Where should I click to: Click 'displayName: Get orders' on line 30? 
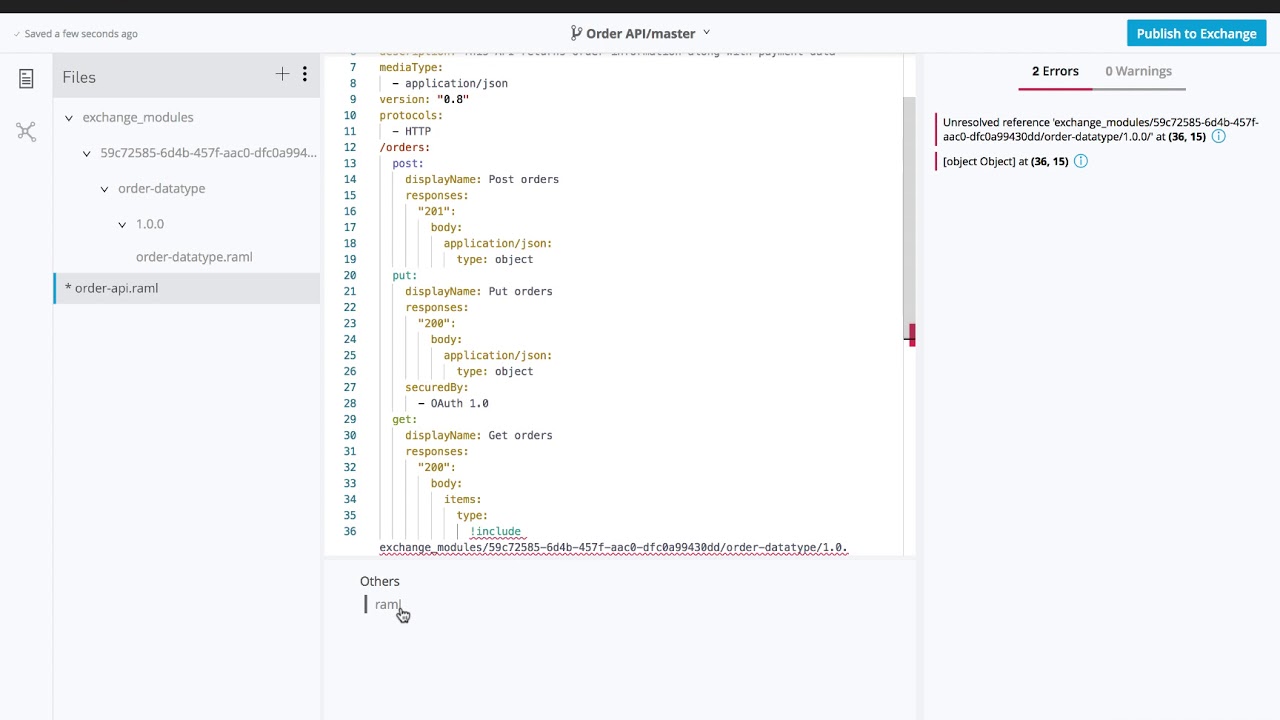(x=479, y=435)
